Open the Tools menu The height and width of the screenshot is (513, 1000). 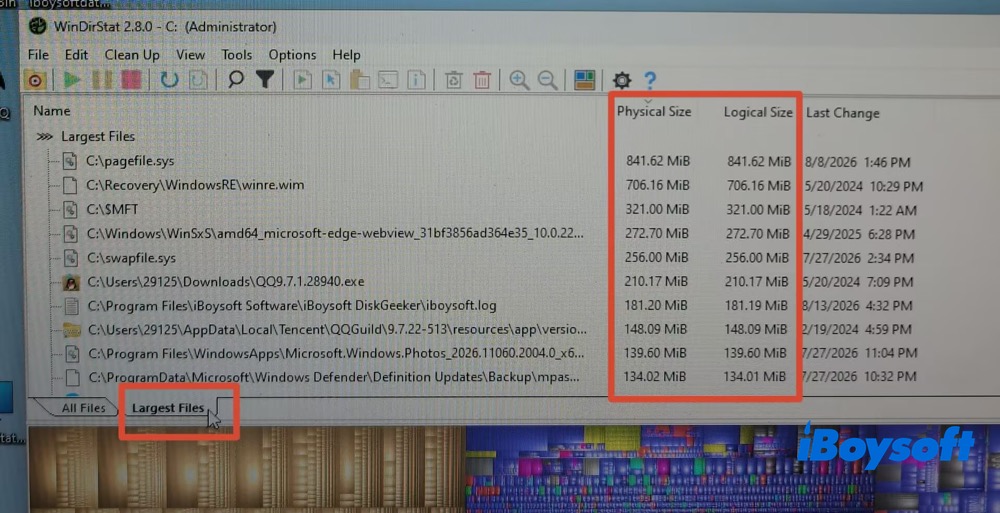click(237, 55)
